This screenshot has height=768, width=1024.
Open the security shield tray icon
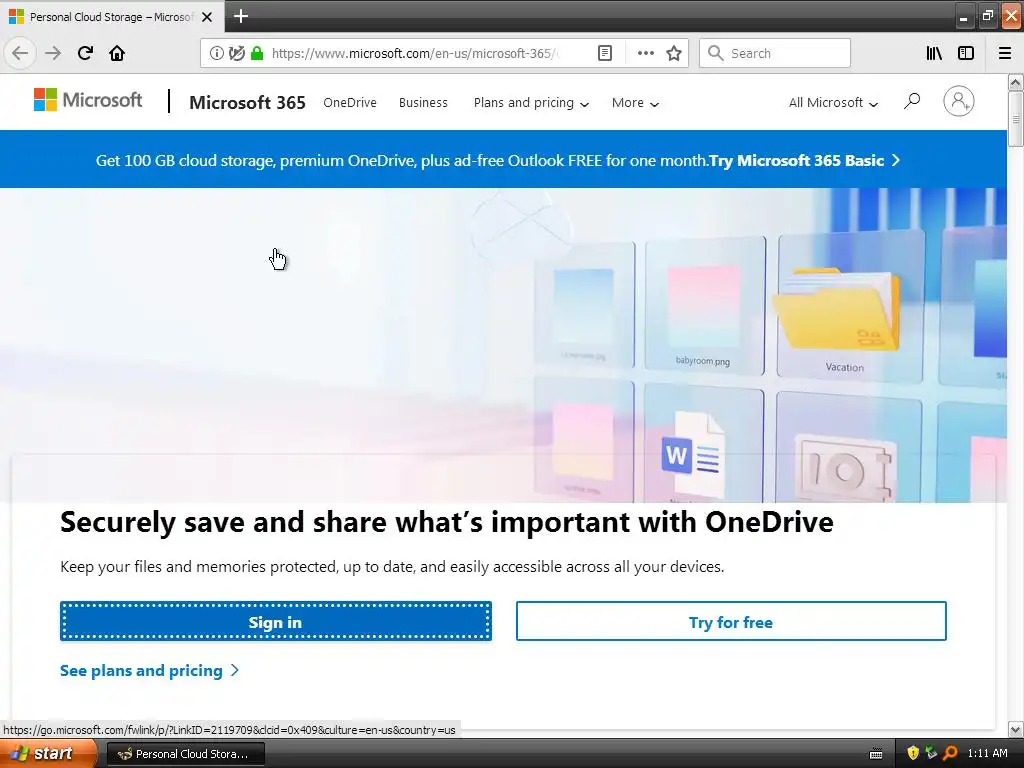click(x=913, y=754)
